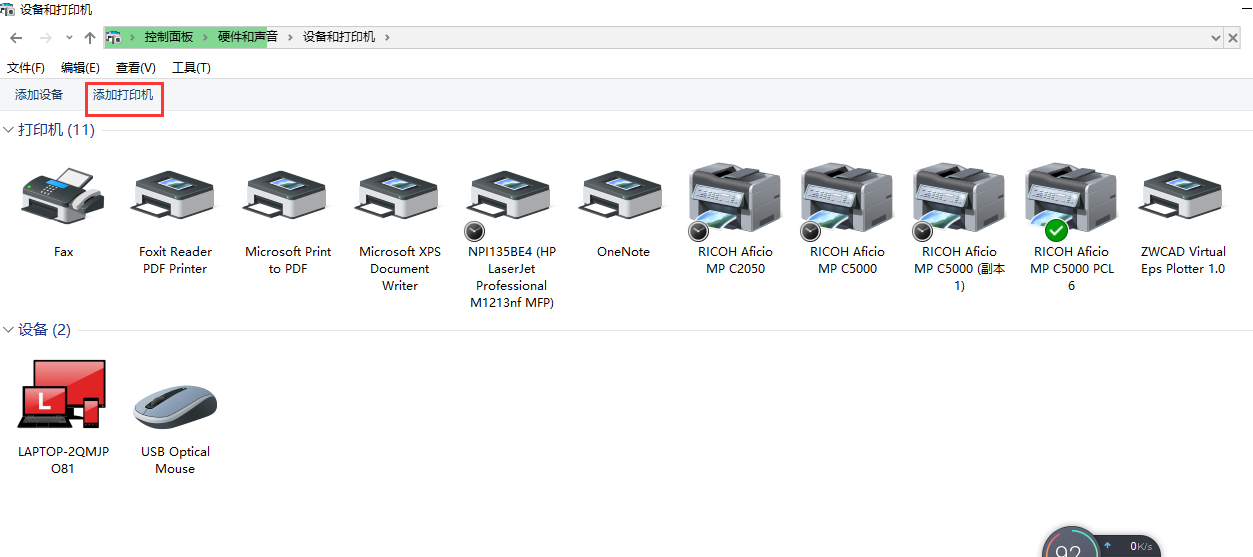Click the 添加打印机 button
The width and height of the screenshot is (1253, 557).
coord(123,95)
